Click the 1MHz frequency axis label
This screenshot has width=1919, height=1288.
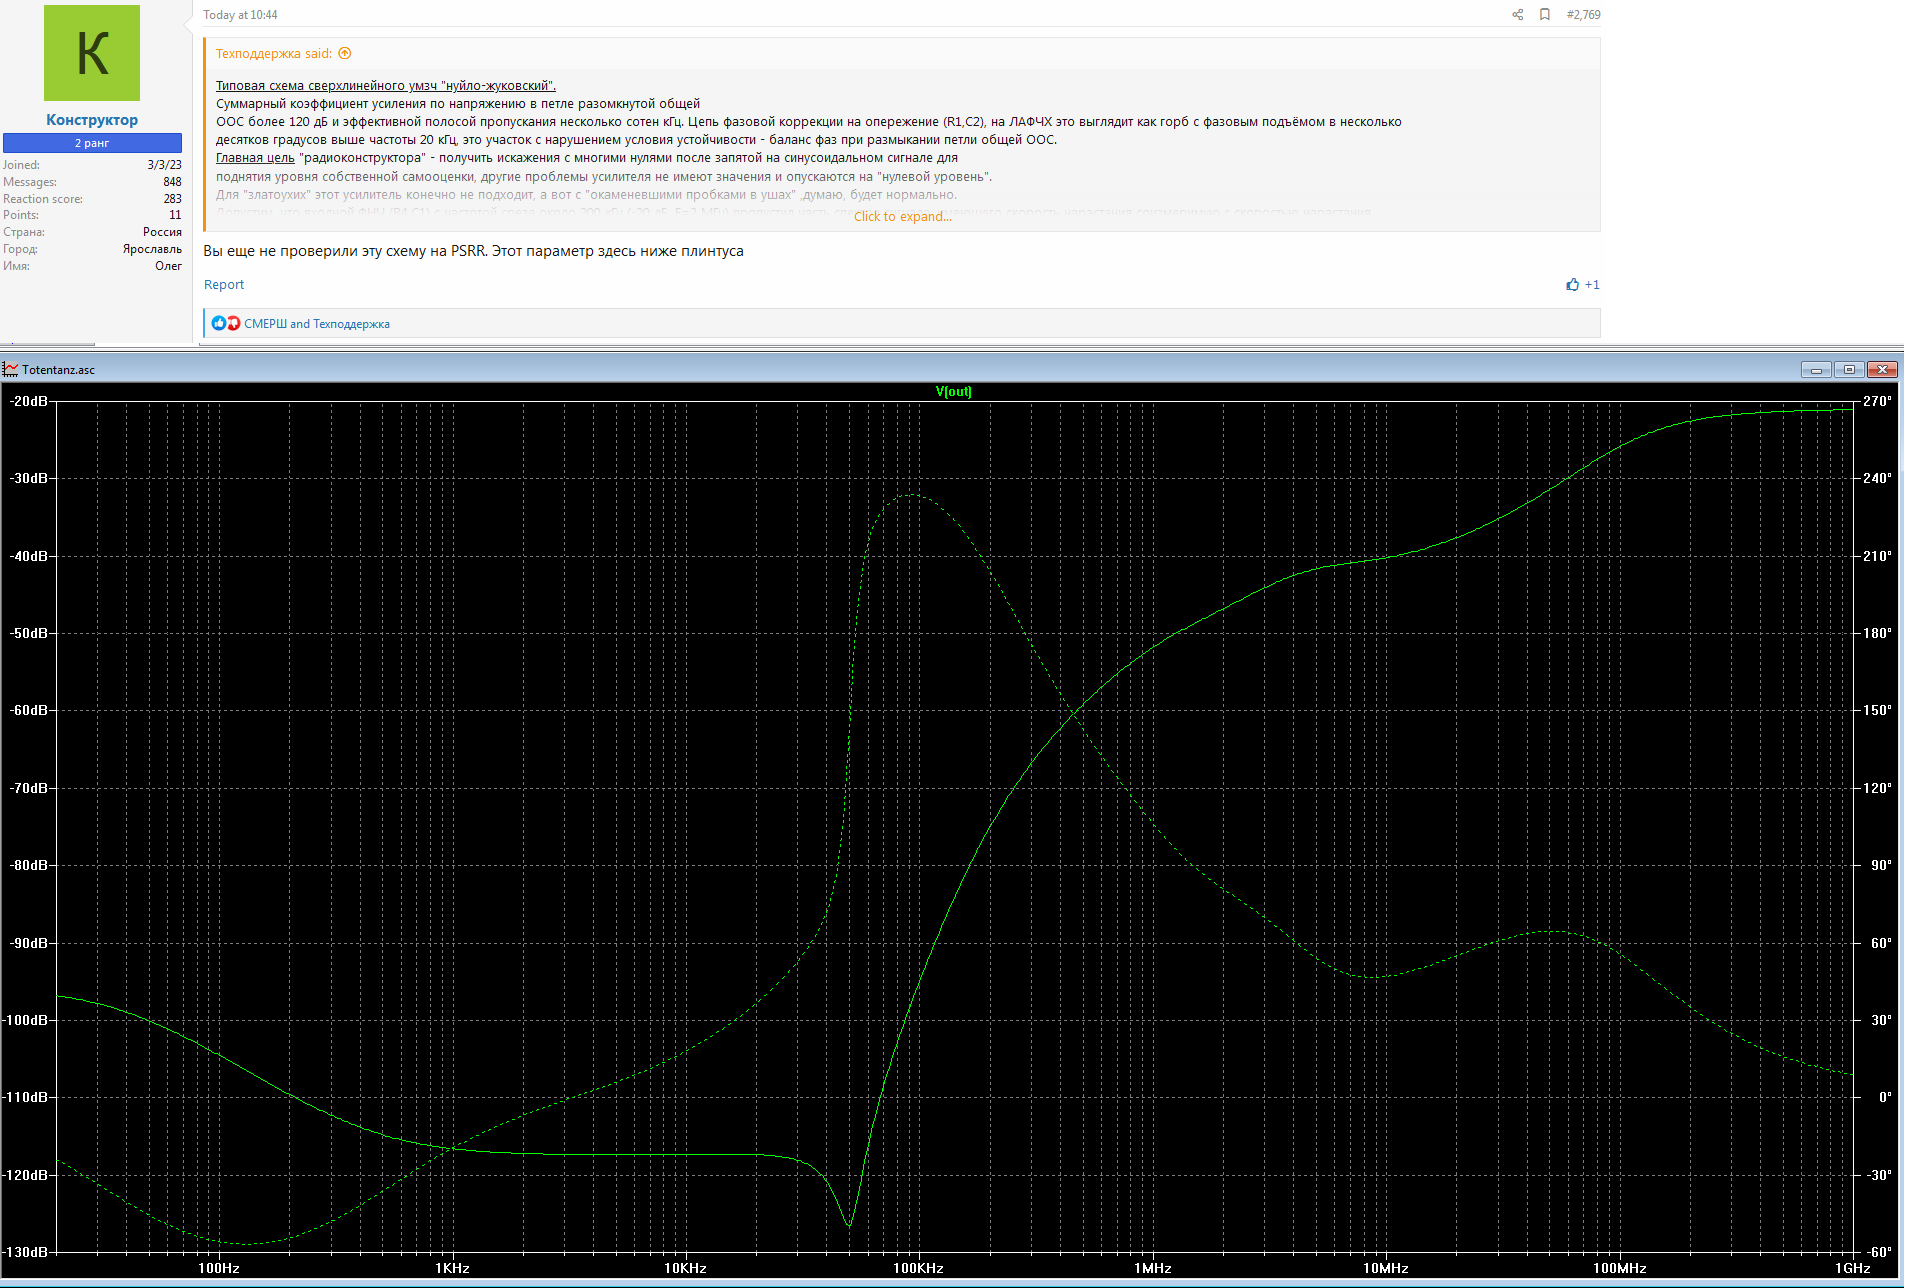click(x=1152, y=1269)
